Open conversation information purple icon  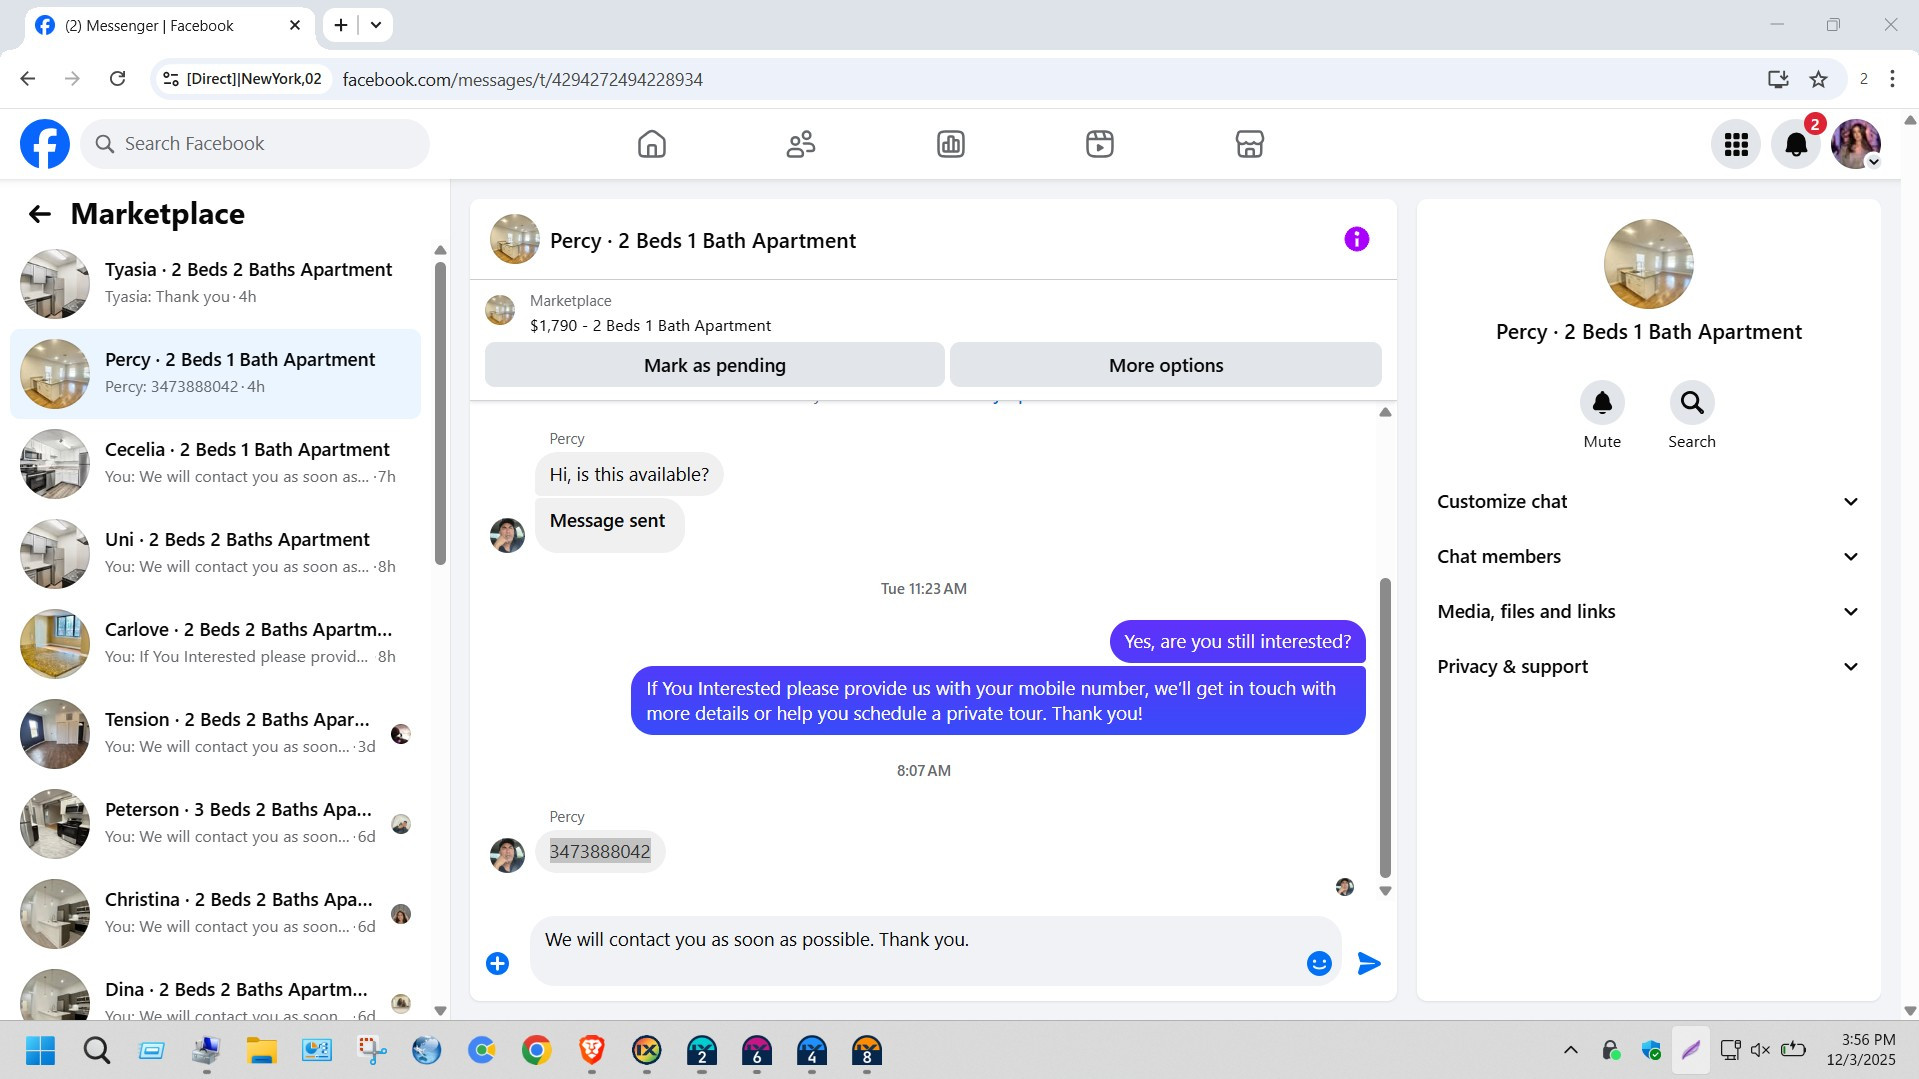point(1356,239)
